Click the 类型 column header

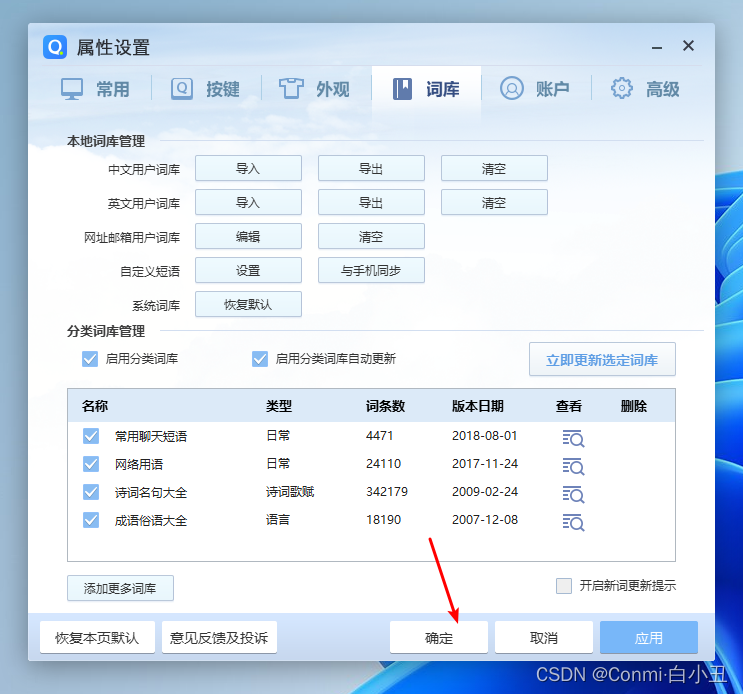(279, 406)
